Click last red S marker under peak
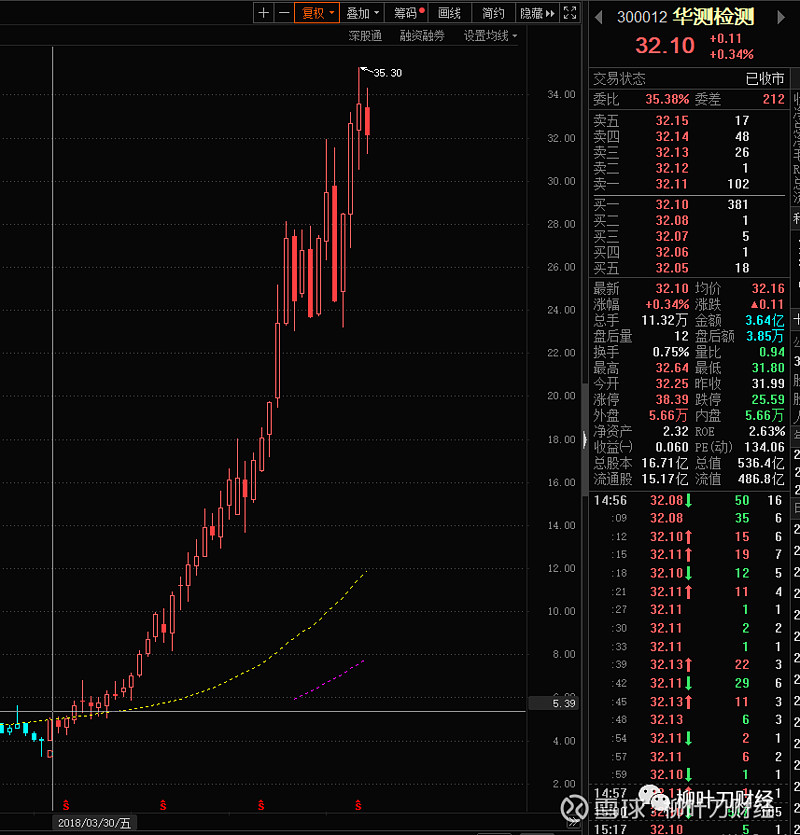 358,805
